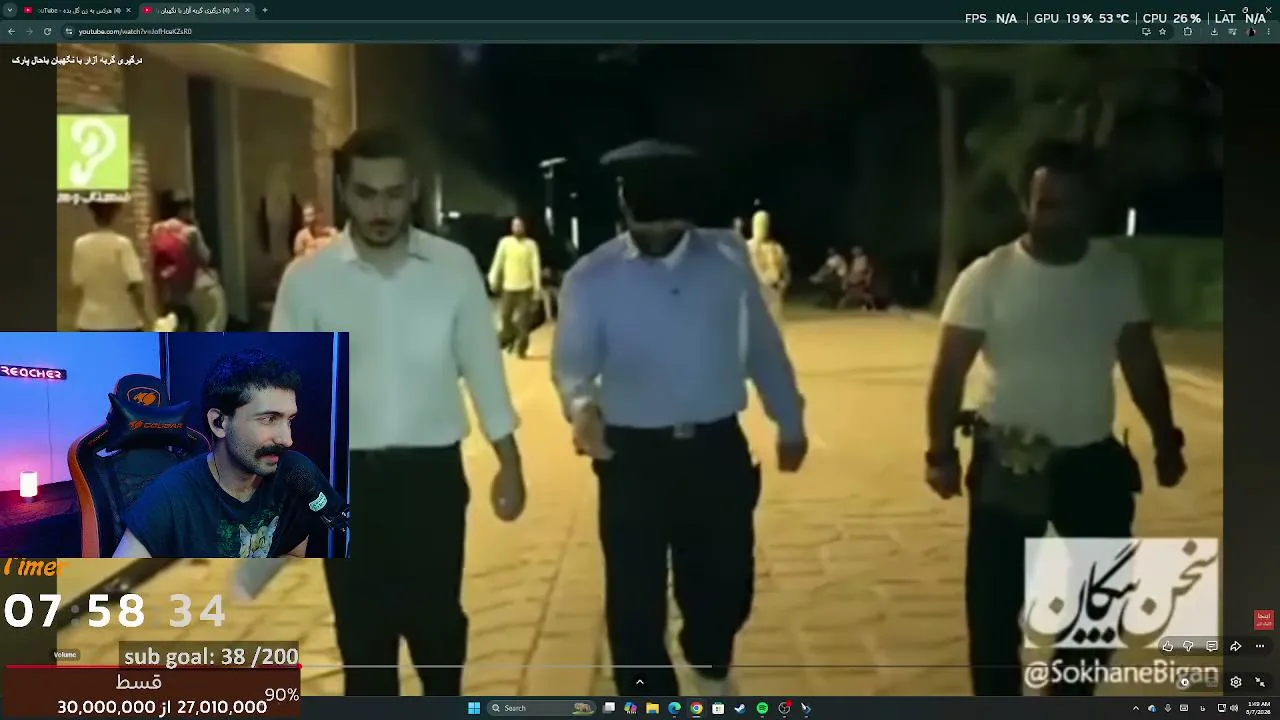Go back to the previous page
Image resolution: width=1280 pixels, height=720 pixels.
[x=11, y=31]
